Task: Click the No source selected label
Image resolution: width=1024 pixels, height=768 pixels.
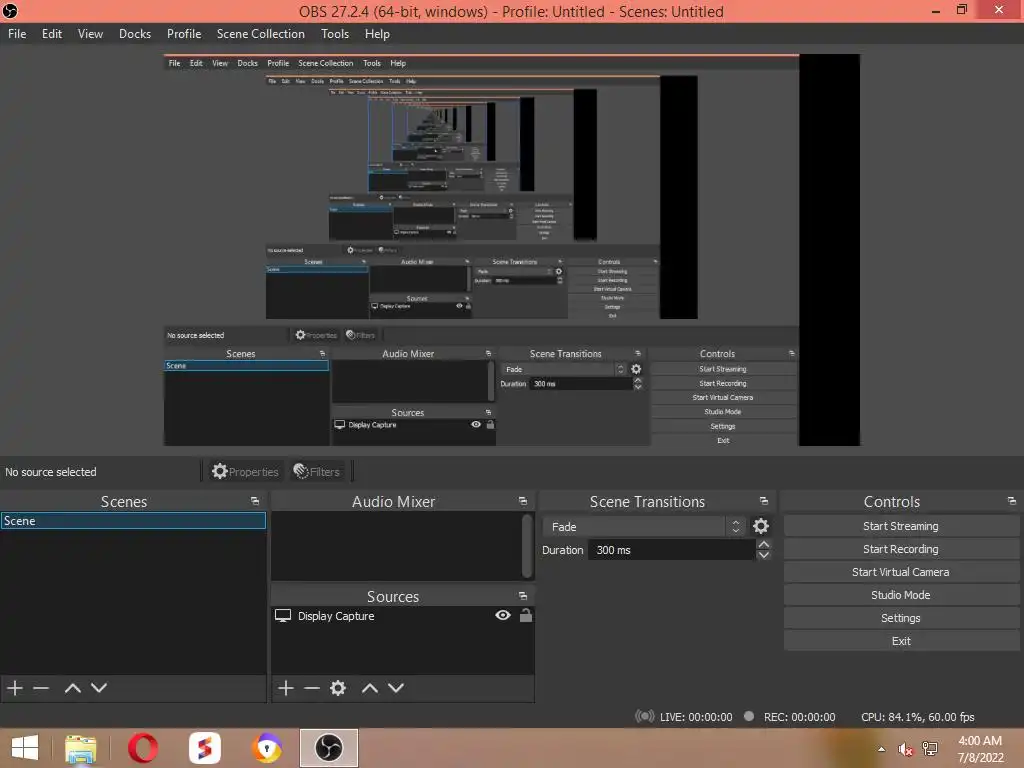Action: click(51, 472)
